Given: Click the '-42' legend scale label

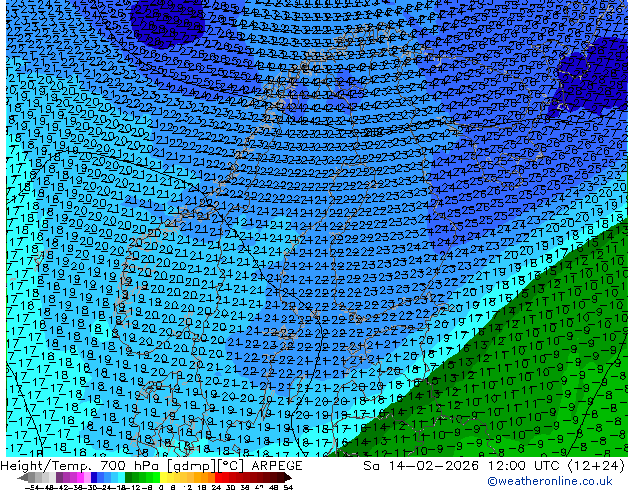Looking at the screenshot, I should pyautogui.click(x=61, y=487).
